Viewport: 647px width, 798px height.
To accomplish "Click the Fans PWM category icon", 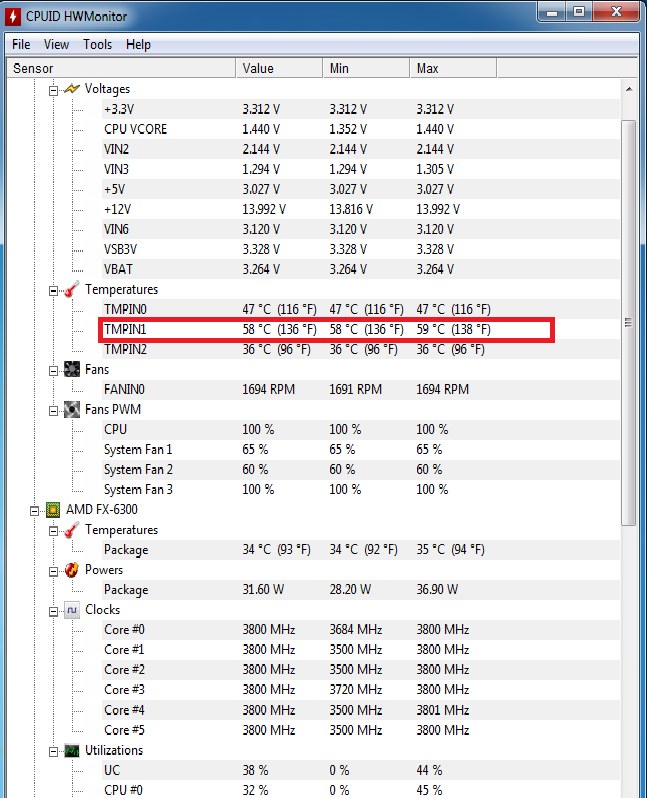I will pyautogui.click(x=72, y=410).
